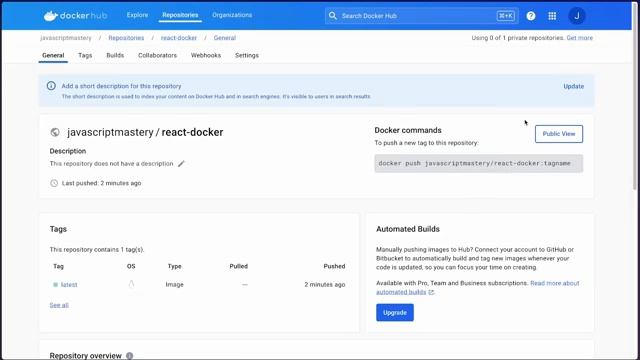Screen dimensions: 640x360
Task: Click the Get more link
Action: pos(580,38)
